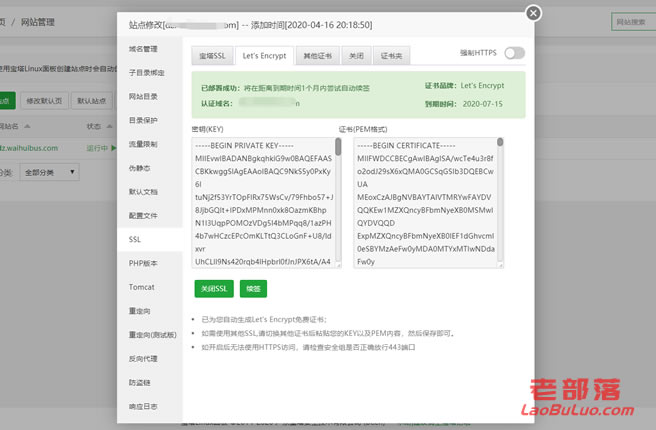This screenshot has height=430, width=656.
Task: Click the 修改默认页 button behind the dialog
Action: [x=44, y=101]
